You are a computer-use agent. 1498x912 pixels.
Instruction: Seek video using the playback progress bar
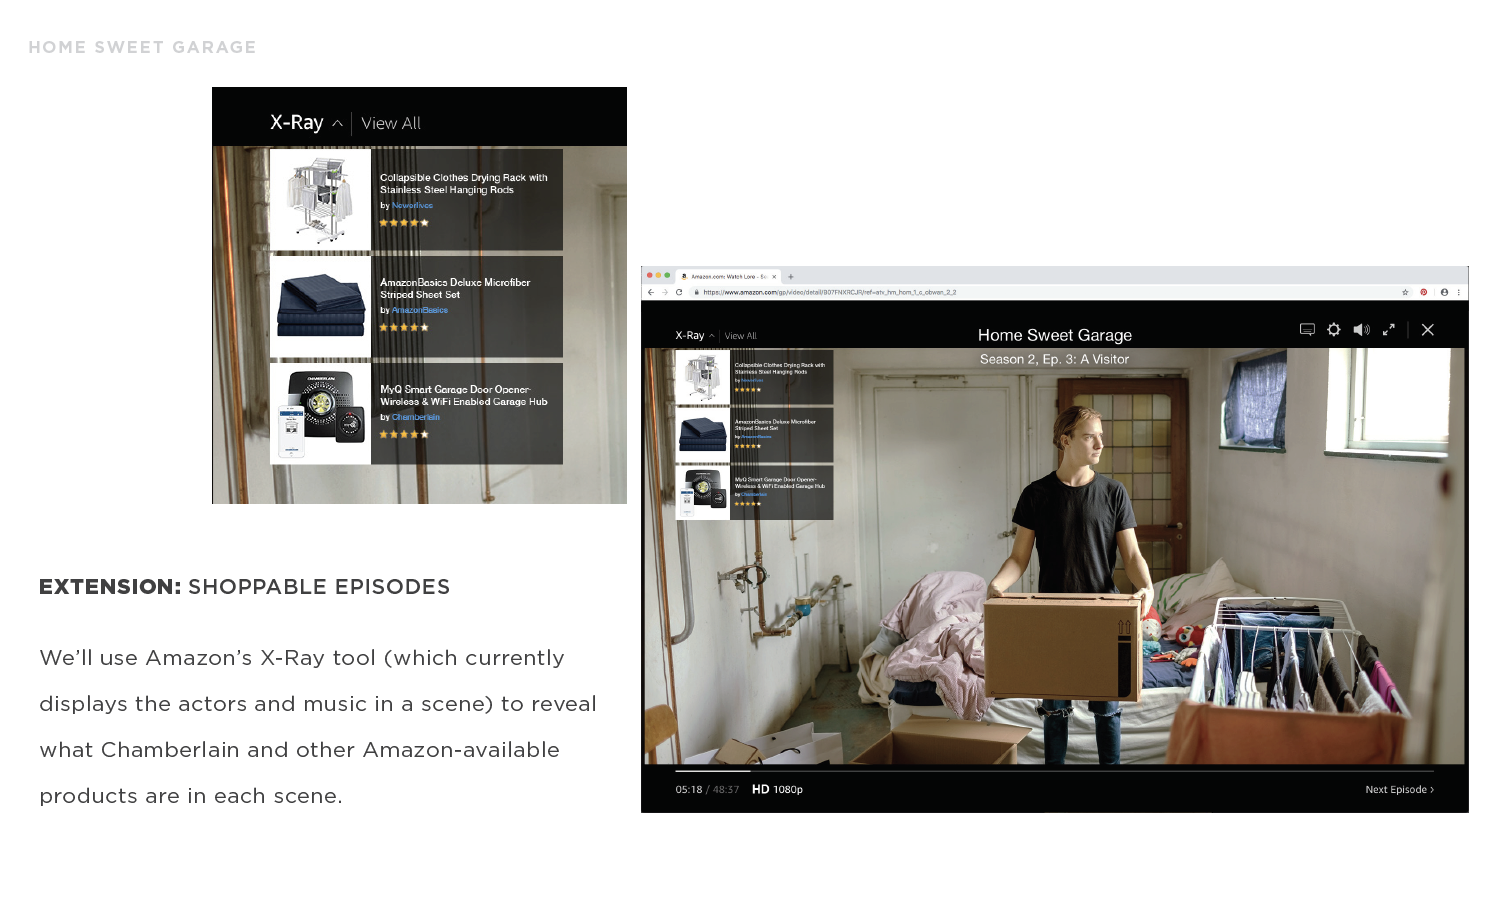[x=1054, y=771]
